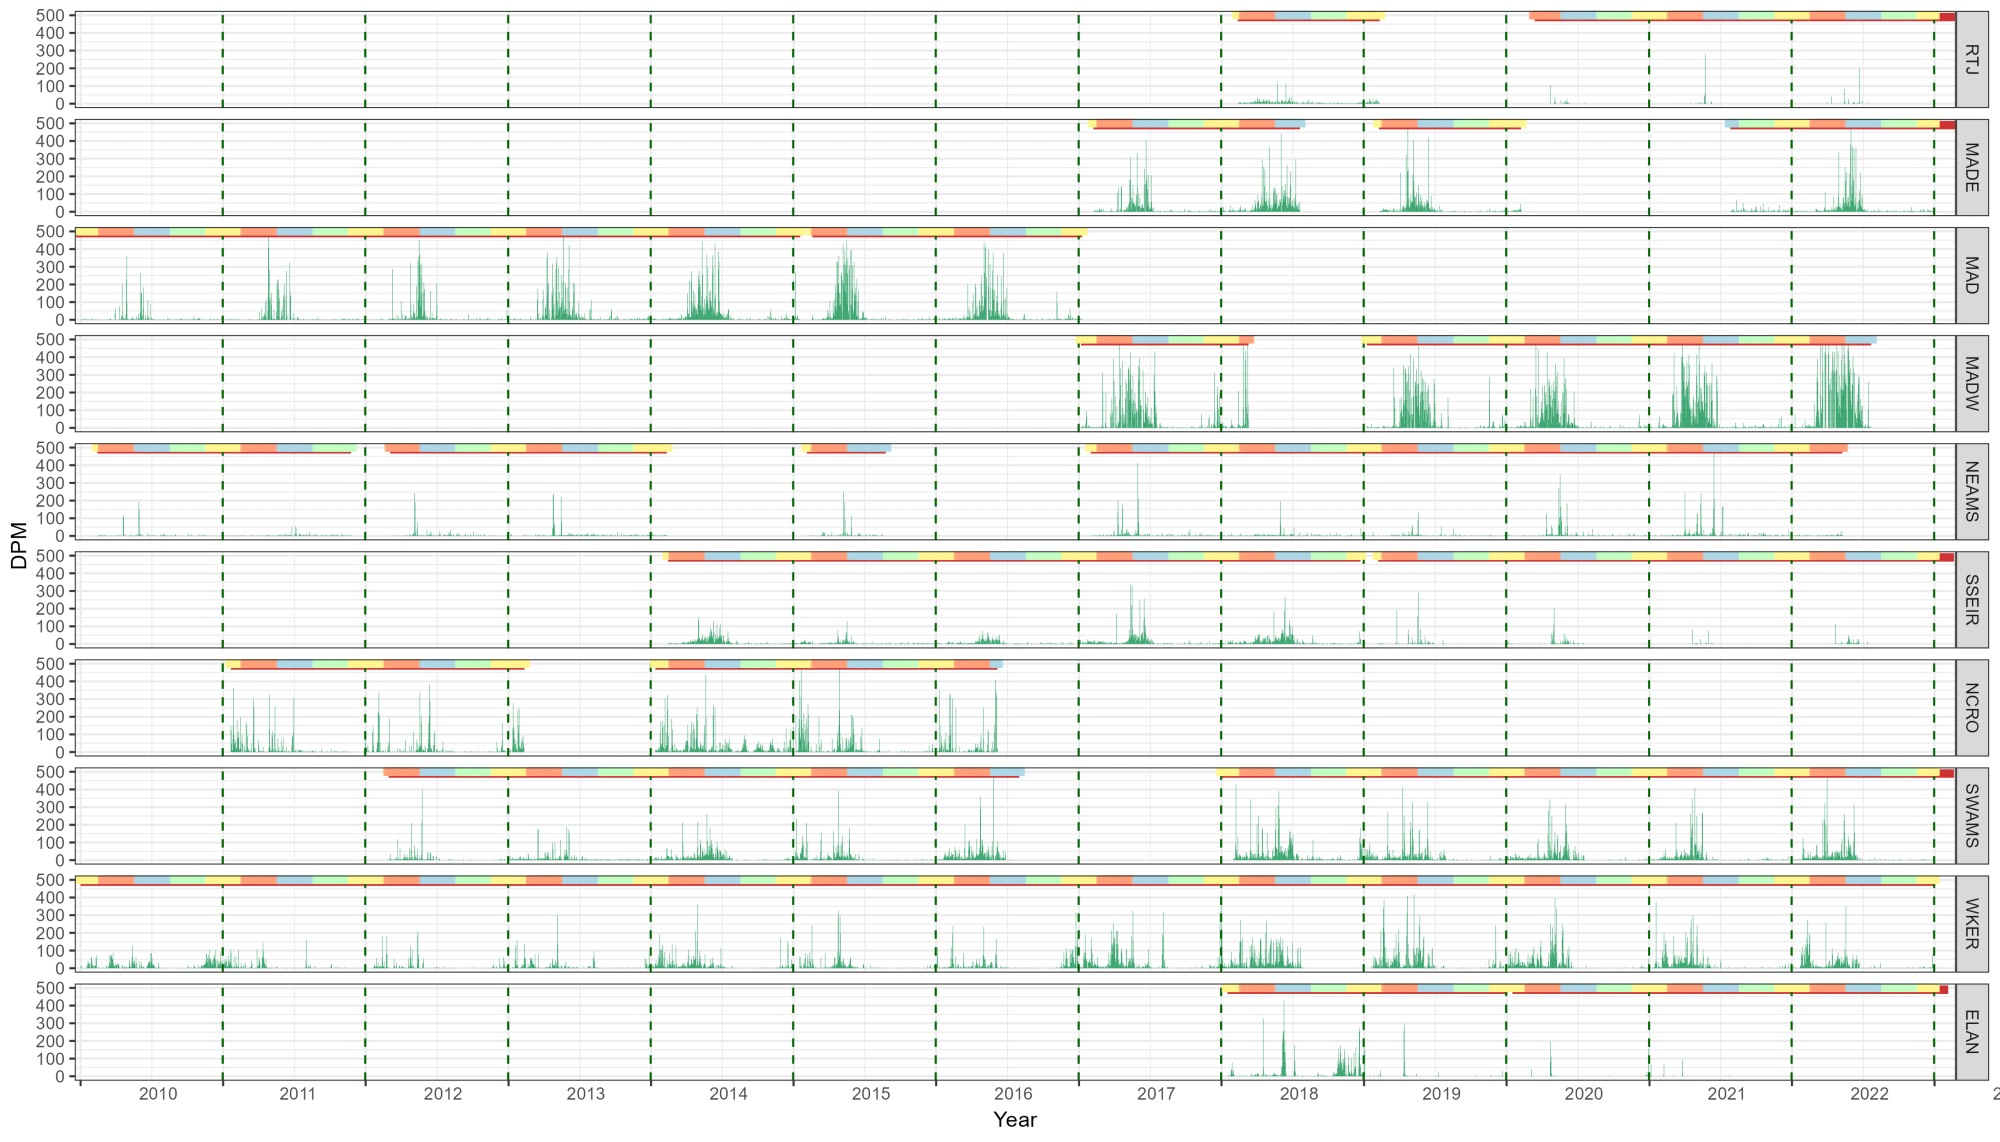
Task: Select the NCRO panel strip label
Action: (x=1971, y=707)
